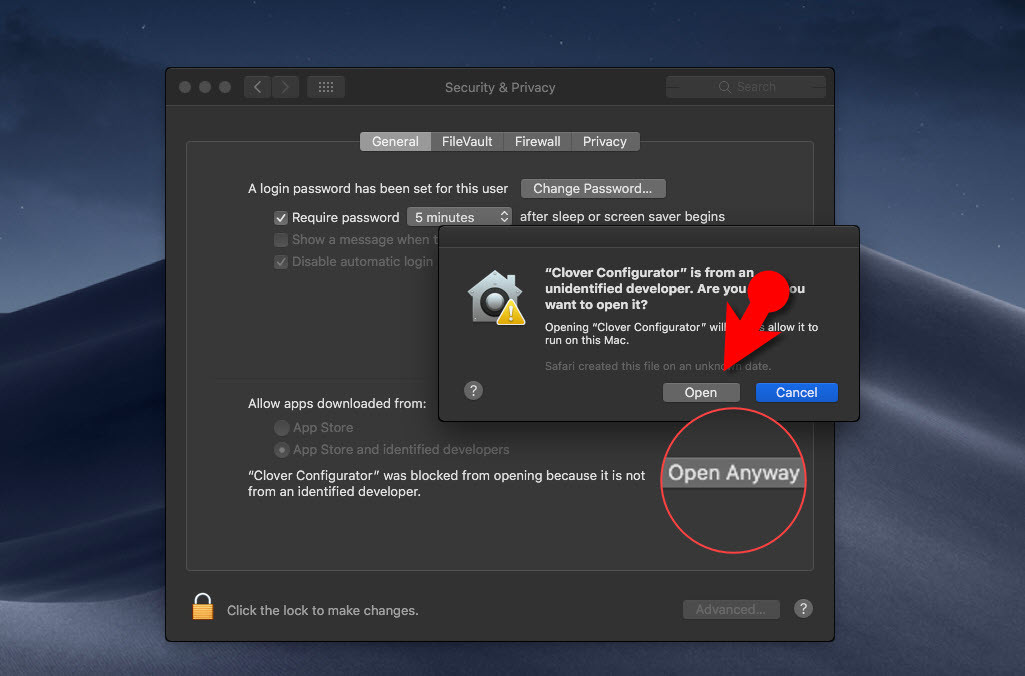Open help in the Clover Configurator dialog

(x=473, y=391)
